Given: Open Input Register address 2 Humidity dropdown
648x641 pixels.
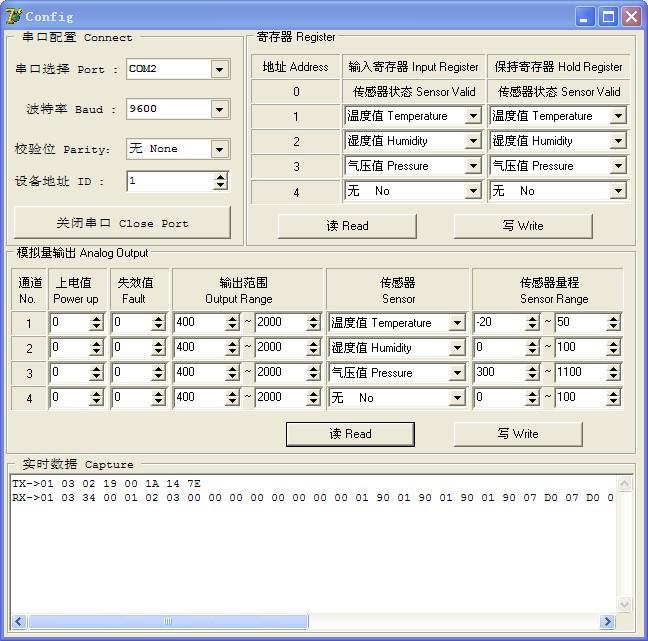Looking at the screenshot, I should [473, 141].
